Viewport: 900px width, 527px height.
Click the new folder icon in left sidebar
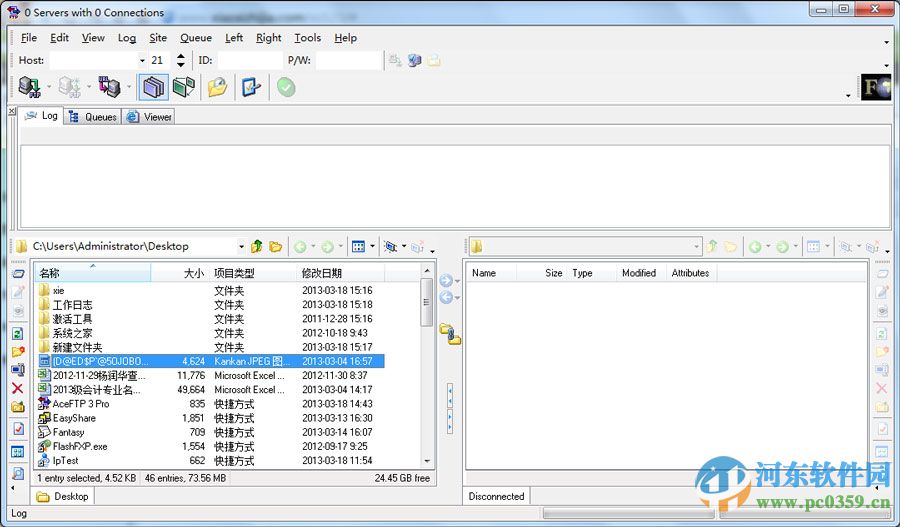click(18, 407)
